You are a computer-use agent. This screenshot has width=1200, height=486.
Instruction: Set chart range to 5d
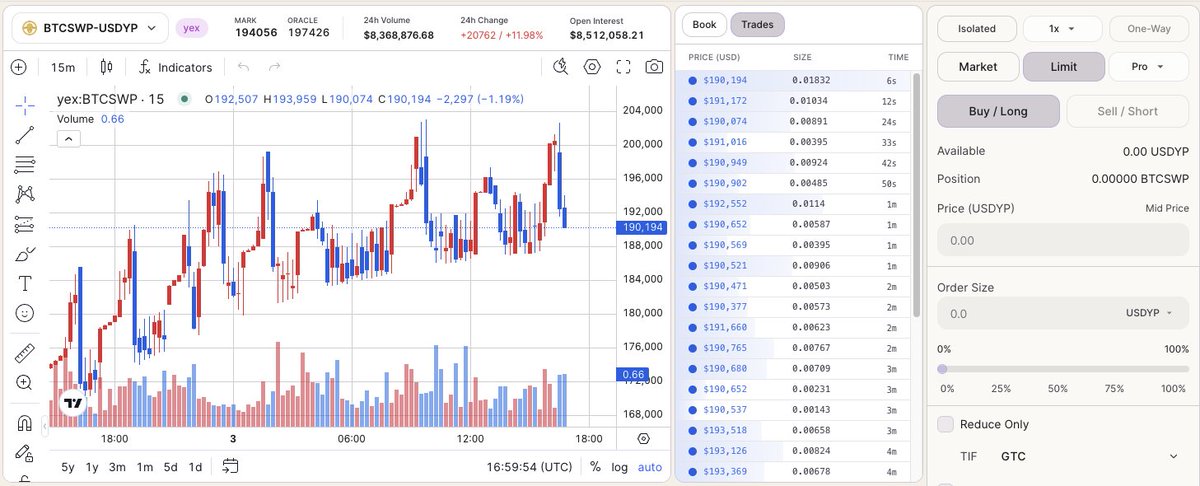tap(171, 467)
